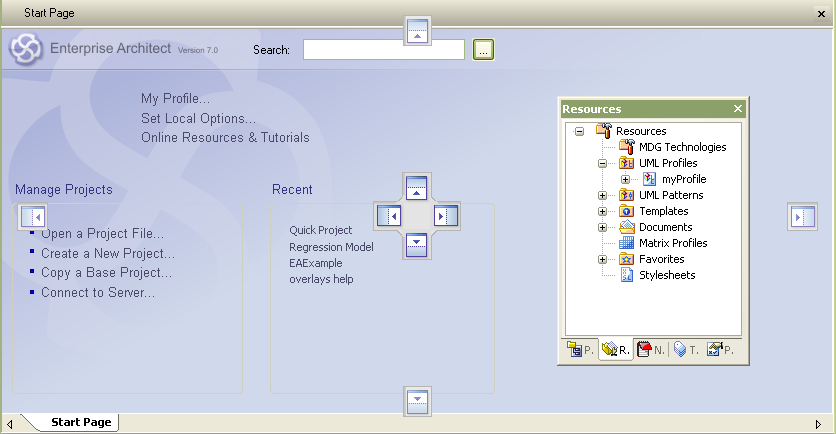Click the tab strip right arrow

point(818,424)
